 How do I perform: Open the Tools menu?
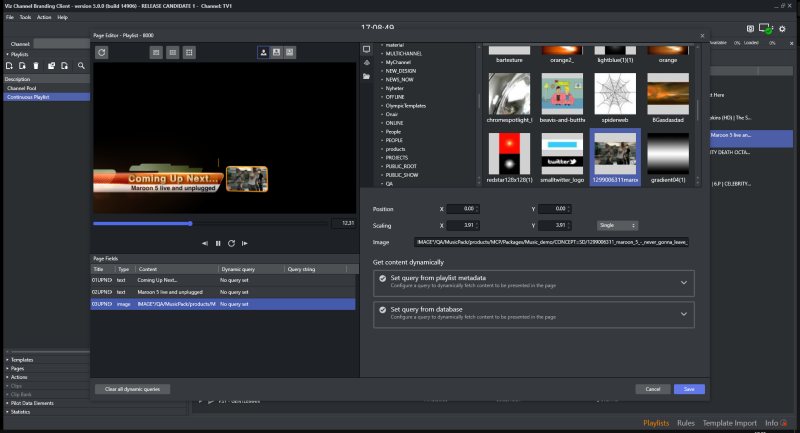tap(25, 17)
